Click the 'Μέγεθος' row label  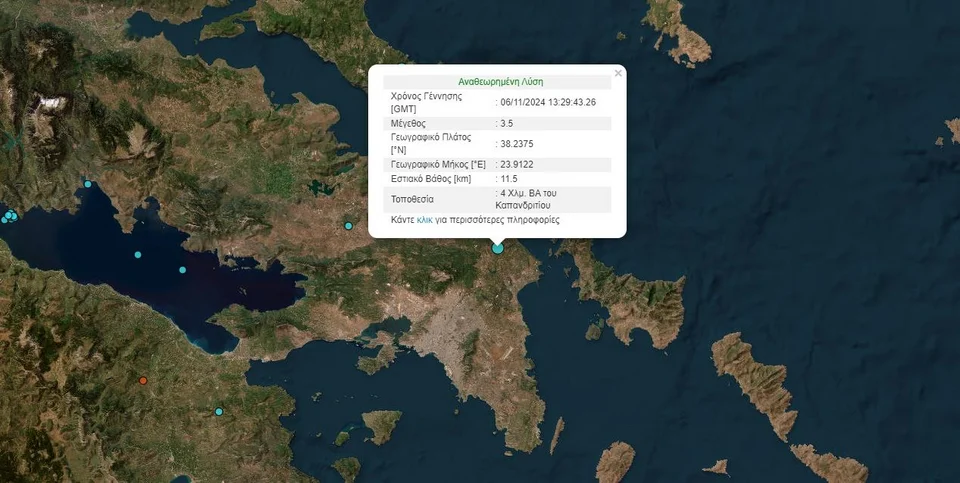[409, 123]
